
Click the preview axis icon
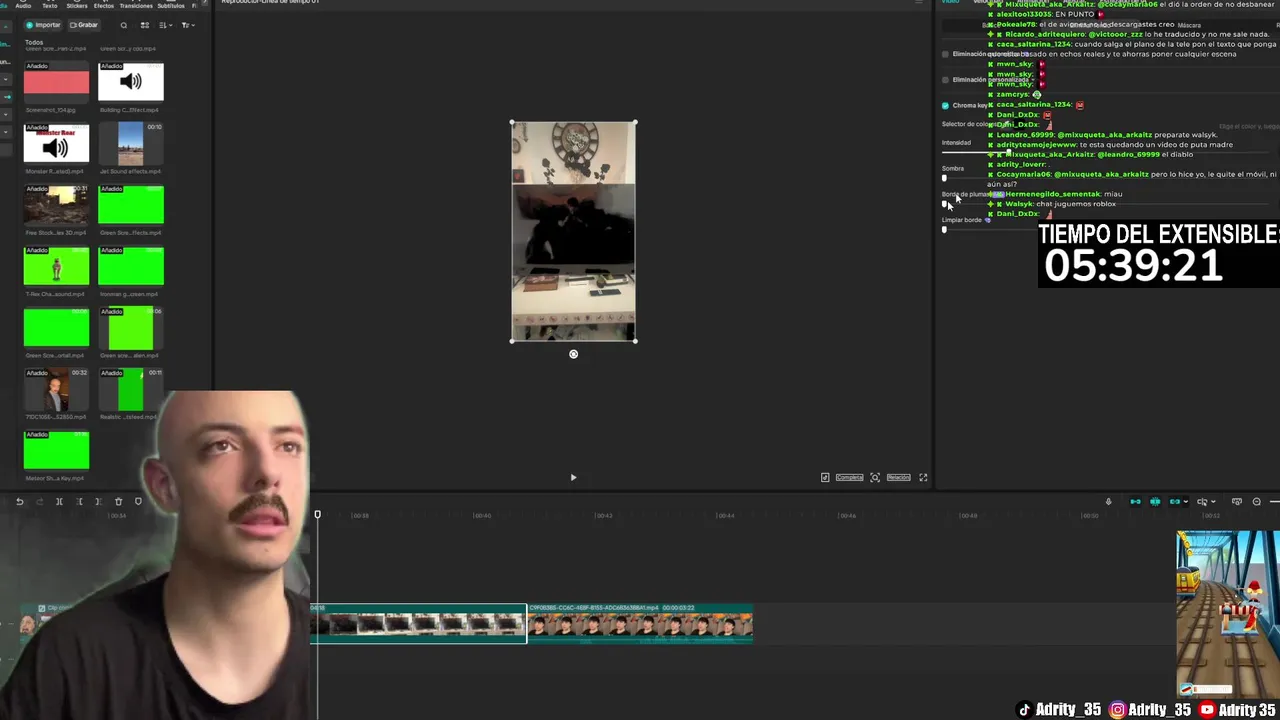coord(1237,502)
